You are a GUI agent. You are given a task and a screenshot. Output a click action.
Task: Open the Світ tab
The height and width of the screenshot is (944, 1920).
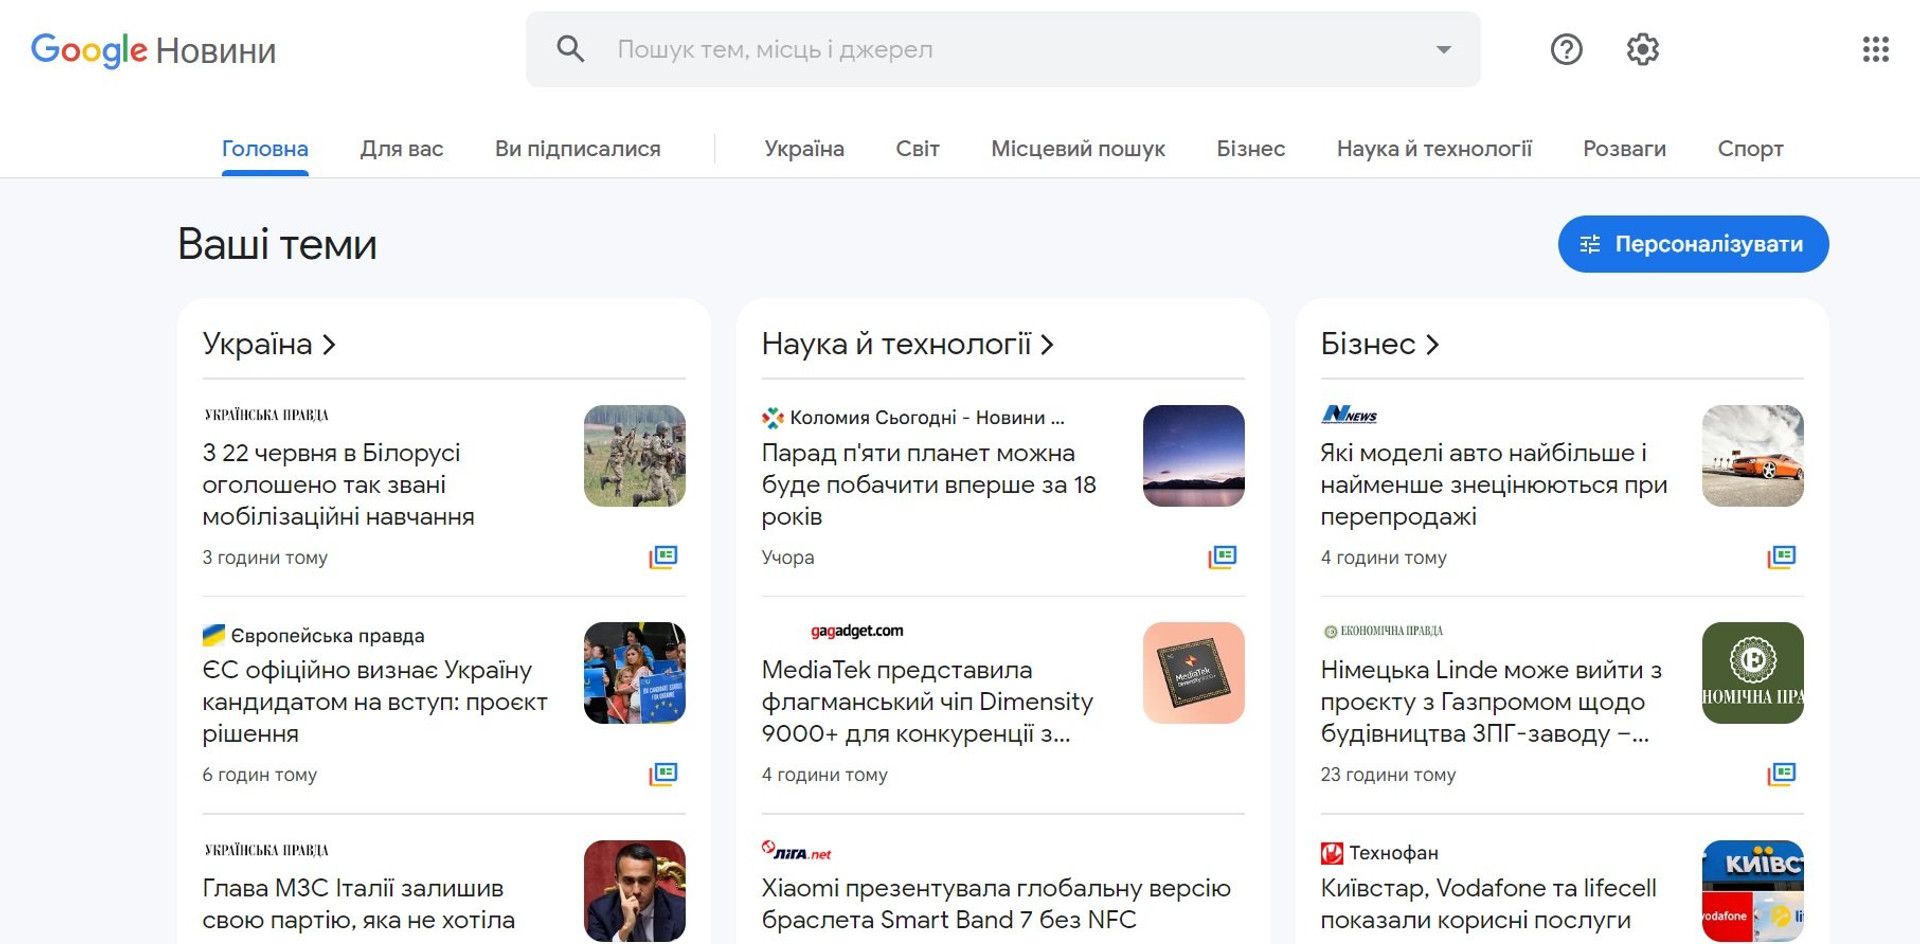point(917,149)
